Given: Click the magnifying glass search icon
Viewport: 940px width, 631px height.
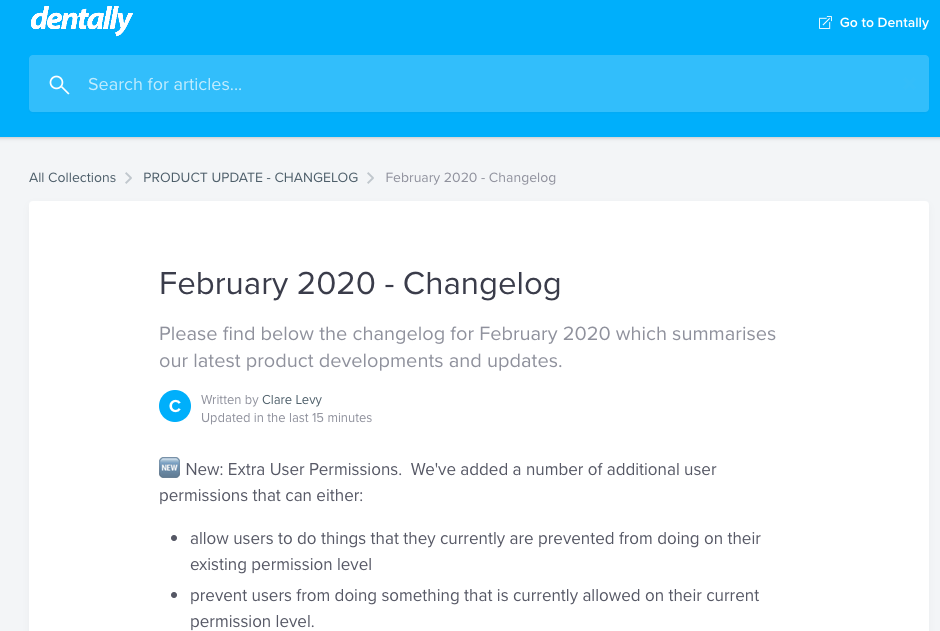Looking at the screenshot, I should point(59,84).
